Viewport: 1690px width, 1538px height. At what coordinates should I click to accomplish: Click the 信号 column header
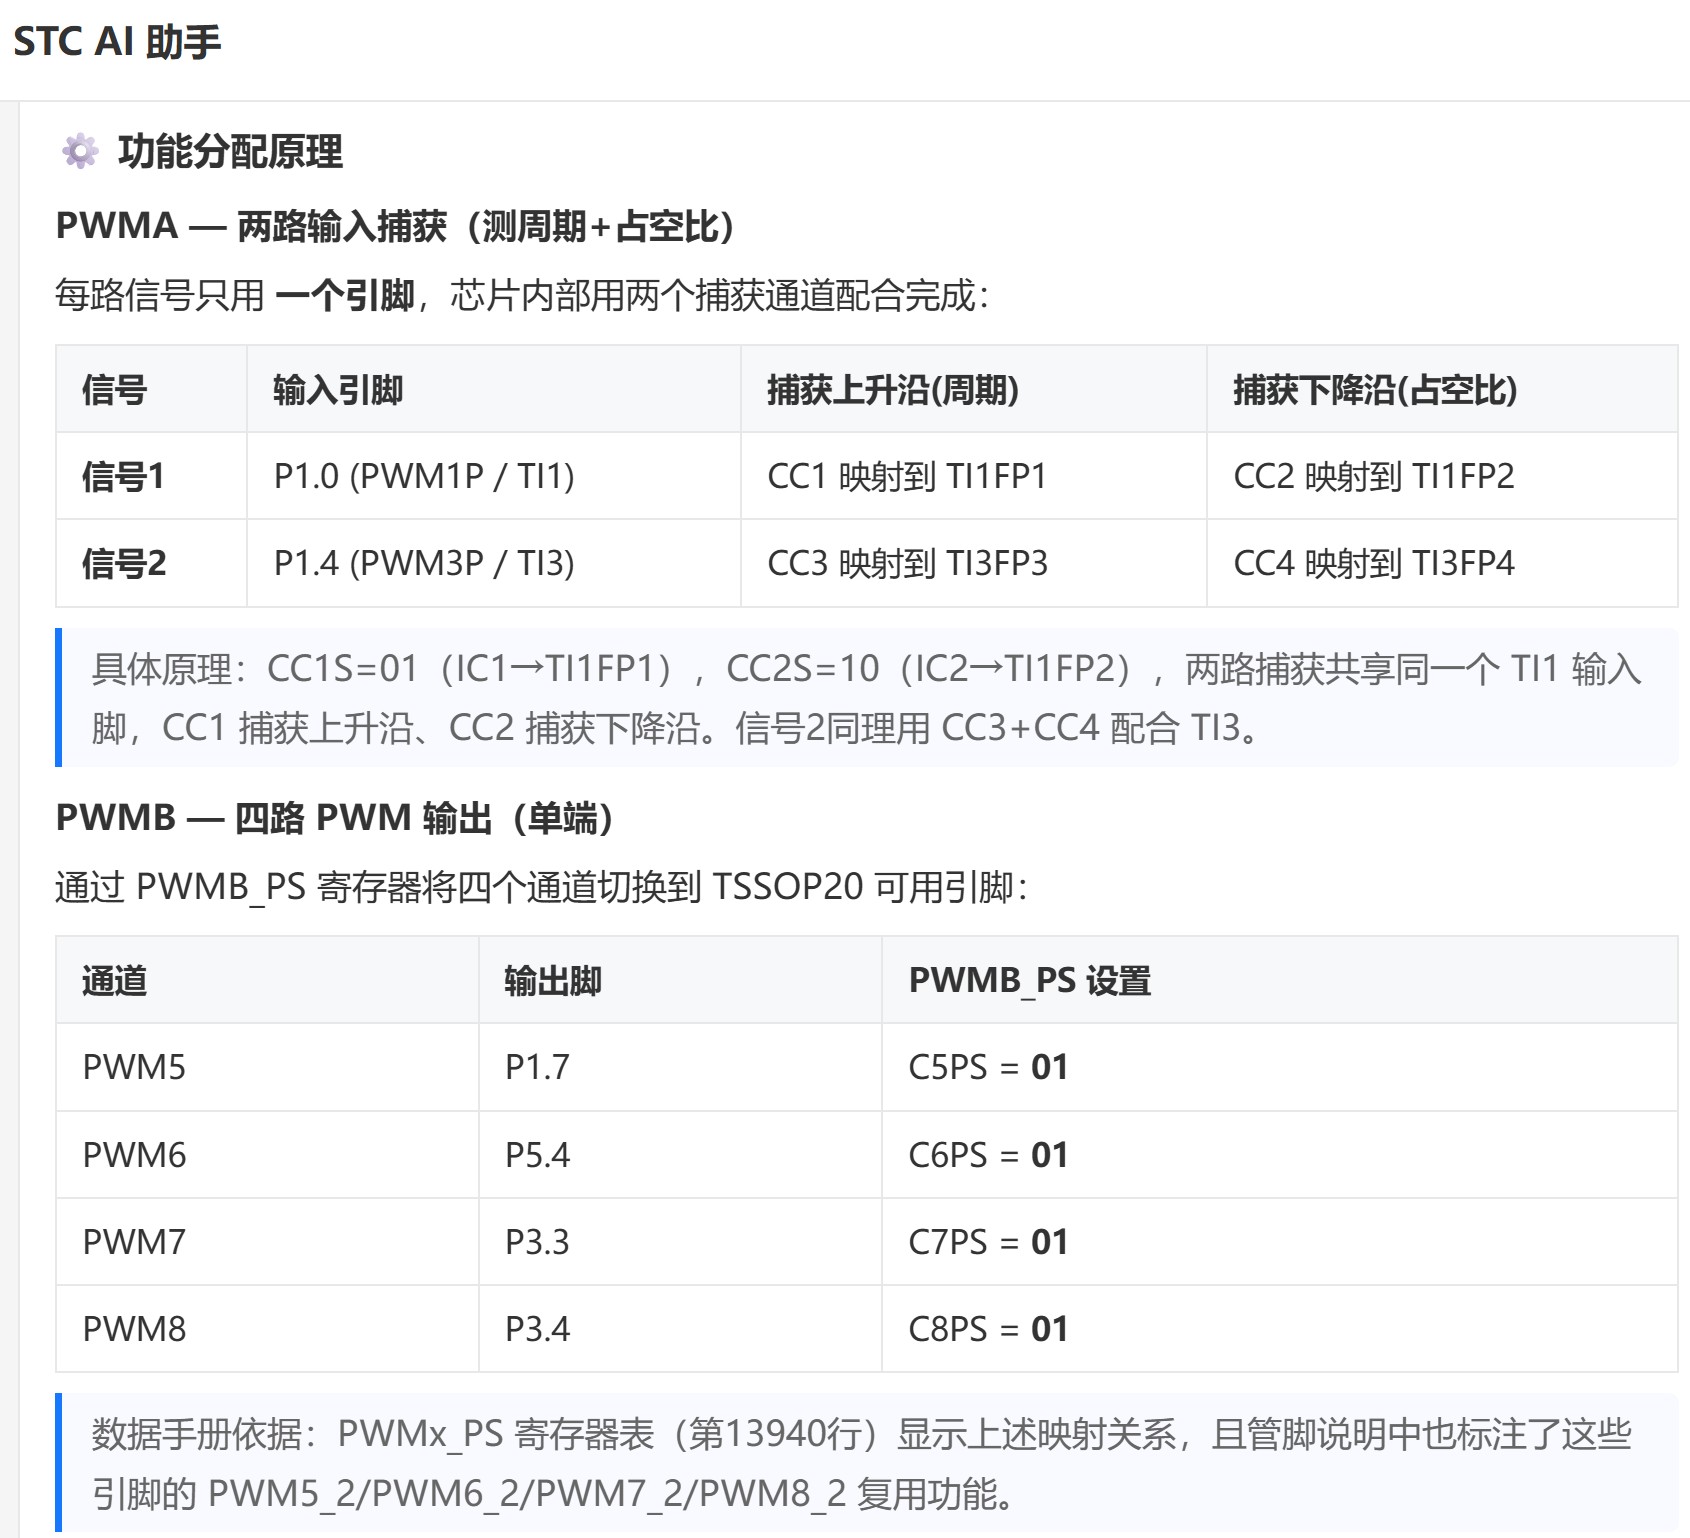click(151, 389)
